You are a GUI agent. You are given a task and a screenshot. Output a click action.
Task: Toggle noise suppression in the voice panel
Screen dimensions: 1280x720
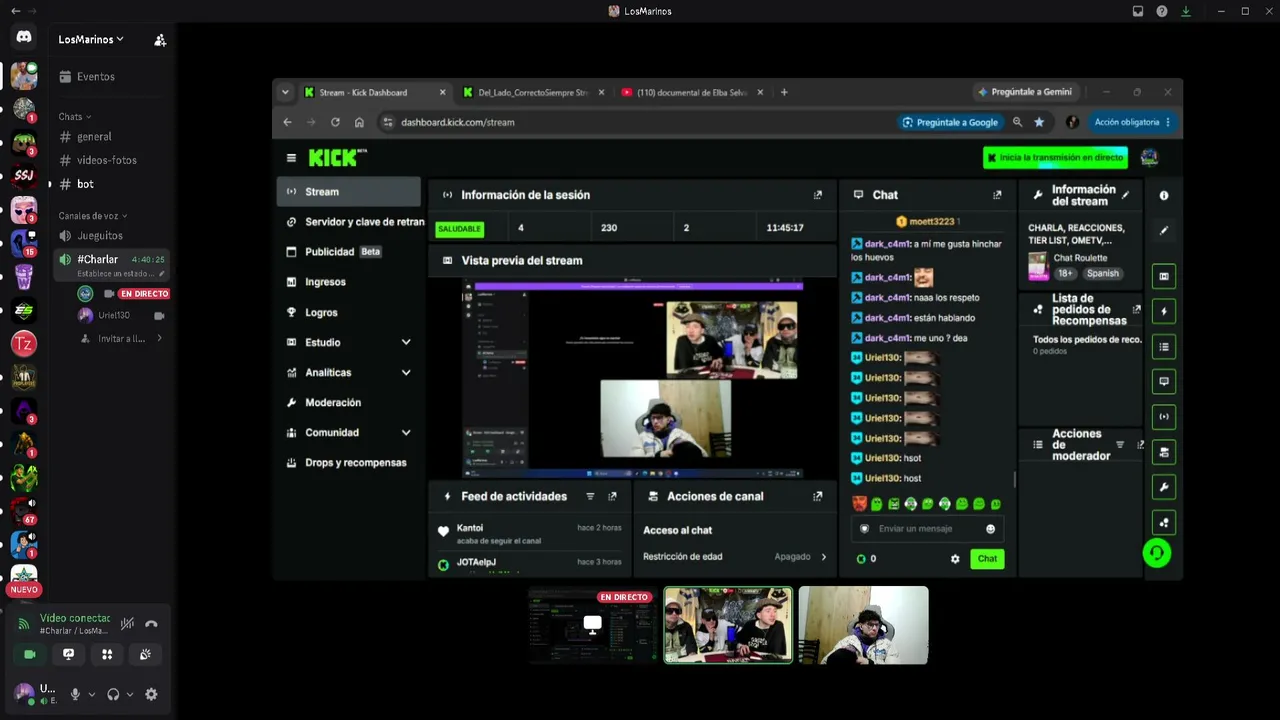127,624
